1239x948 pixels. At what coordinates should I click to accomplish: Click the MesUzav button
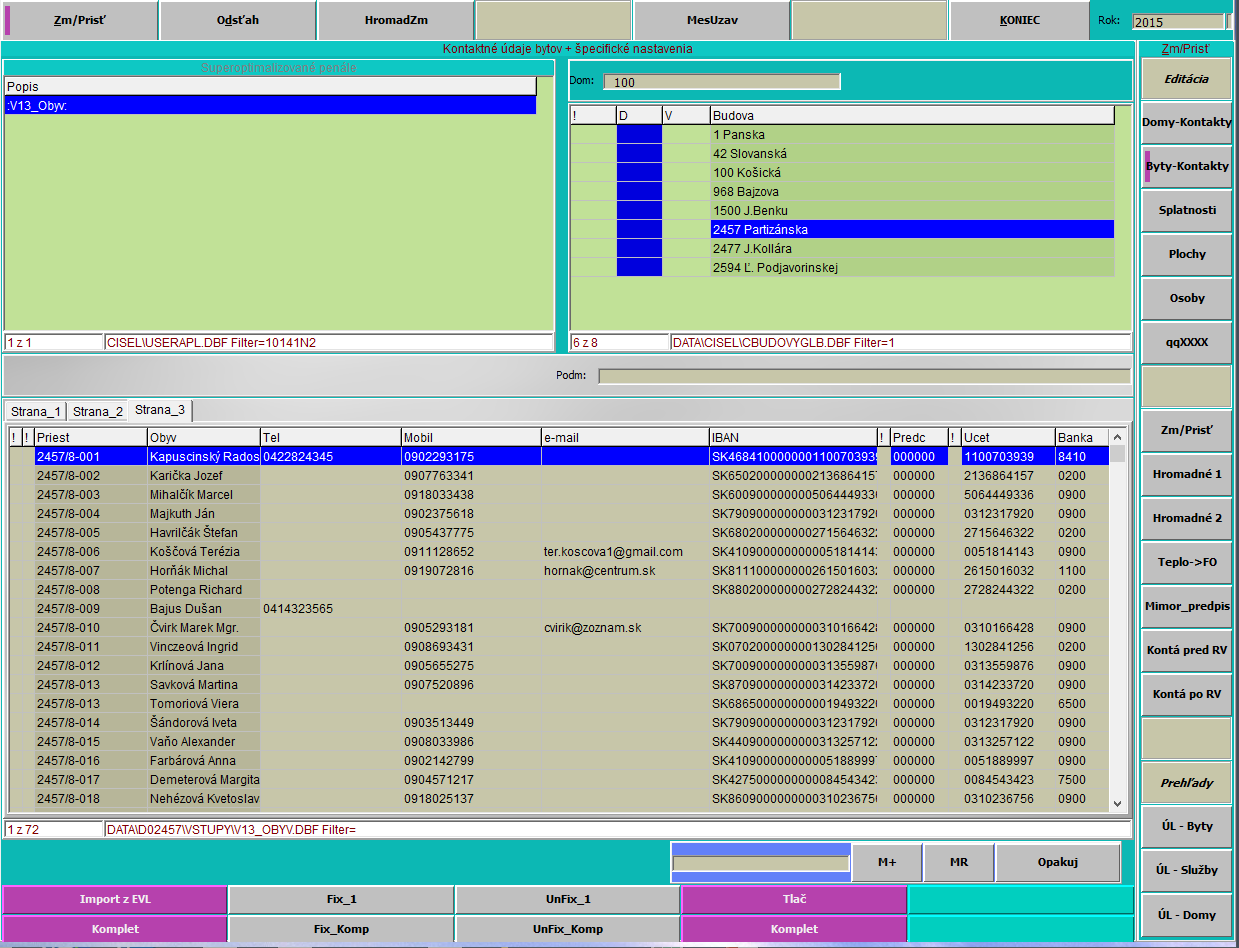pos(711,20)
